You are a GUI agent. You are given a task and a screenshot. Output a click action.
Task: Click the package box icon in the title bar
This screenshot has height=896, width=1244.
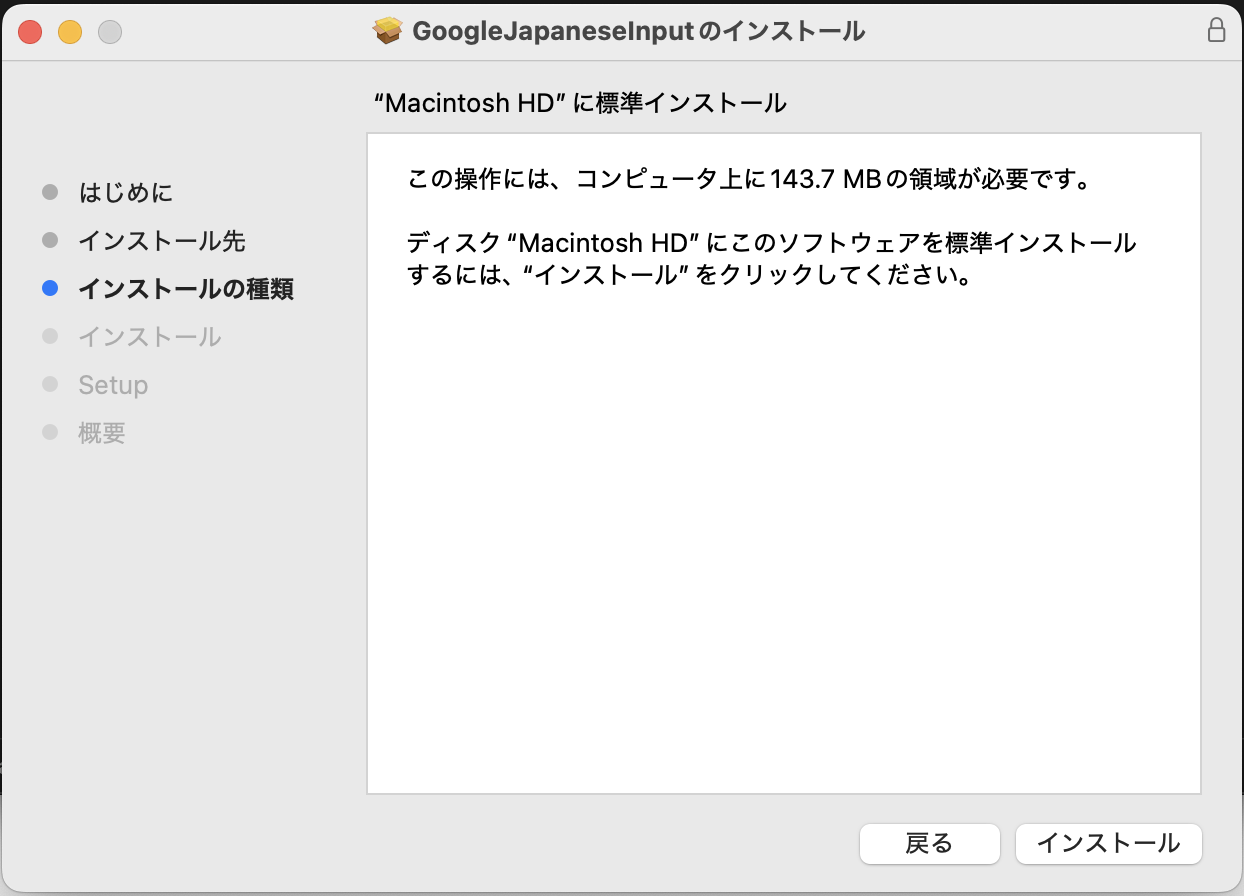[x=387, y=31]
